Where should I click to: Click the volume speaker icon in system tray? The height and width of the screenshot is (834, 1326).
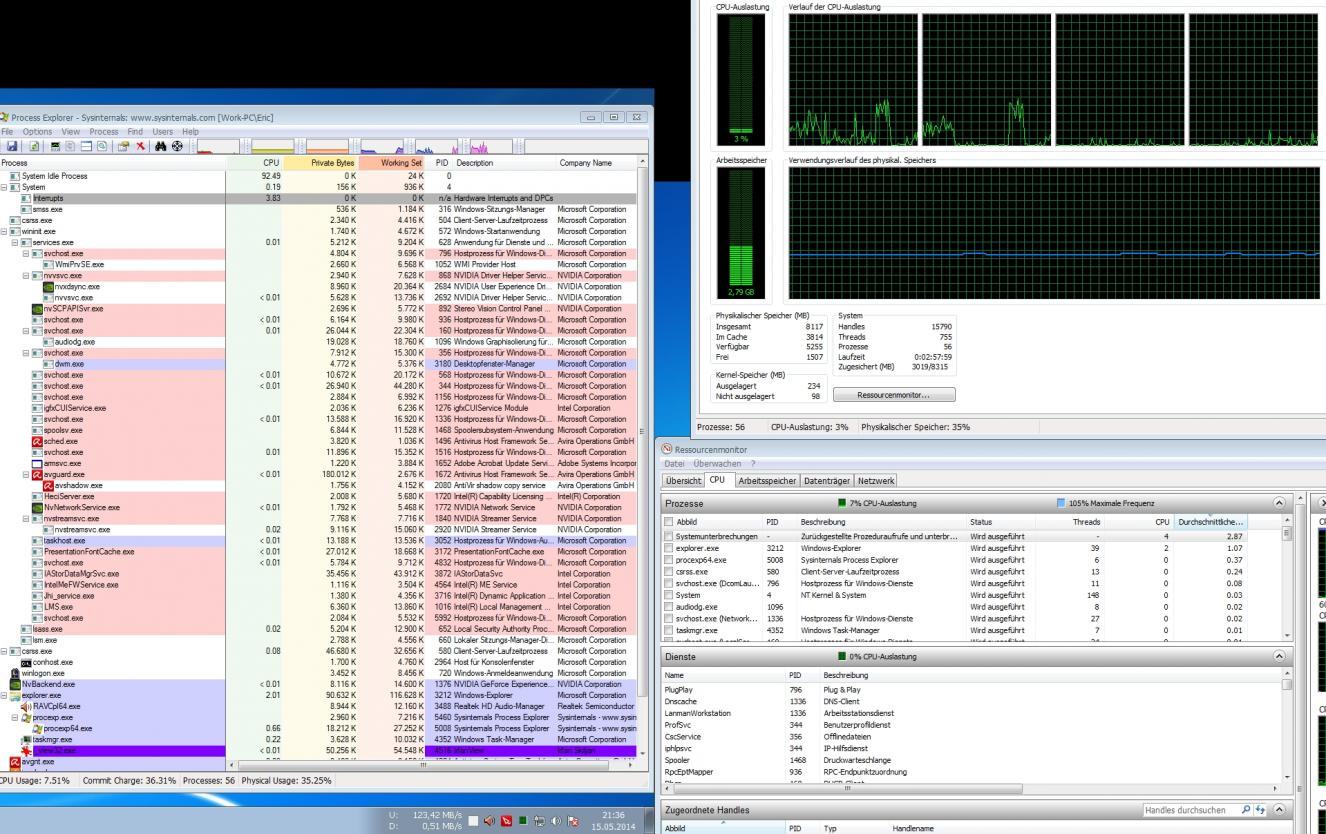[x=556, y=821]
